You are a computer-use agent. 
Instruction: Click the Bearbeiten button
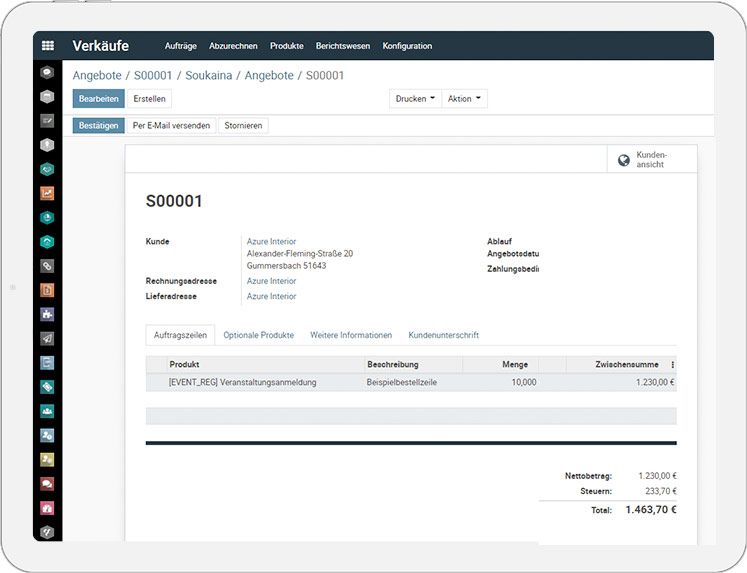coord(99,99)
